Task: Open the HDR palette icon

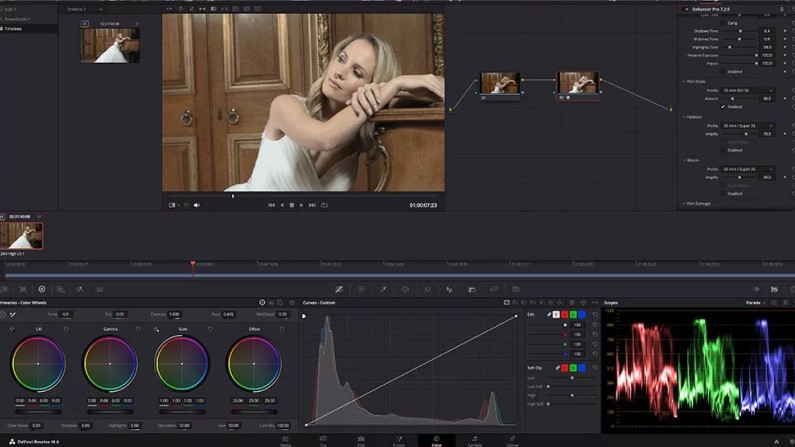Action: click(60, 289)
